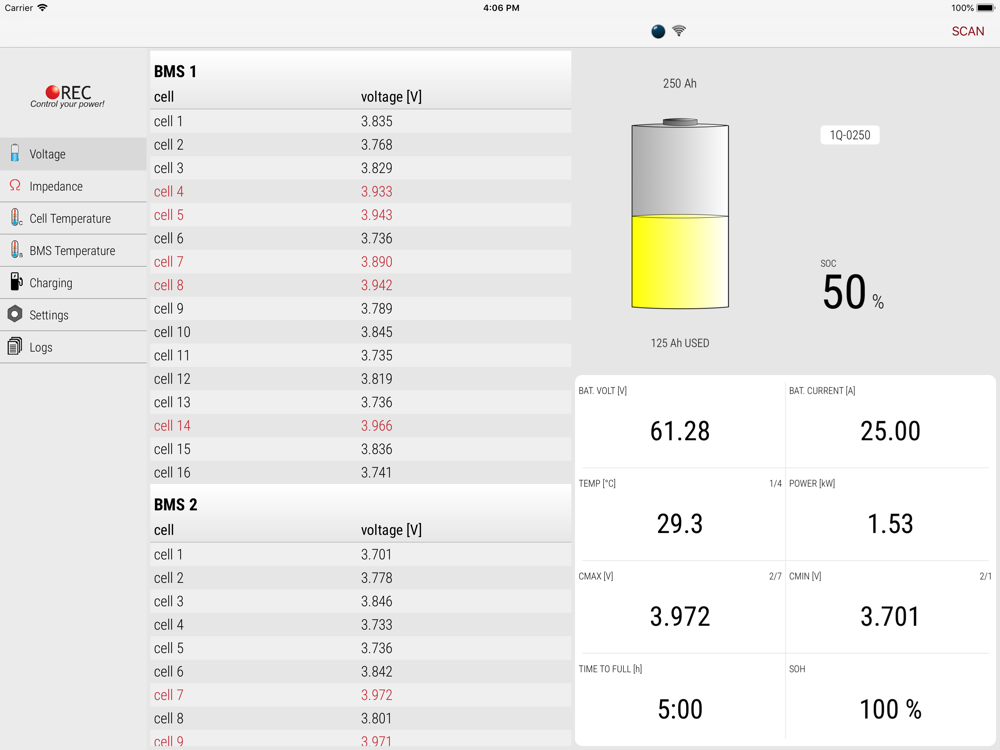Image resolution: width=1000 pixels, height=750 pixels.
Task: Select BMS 2 cell 1 voltage 3.701
Action: (x=376, y=554)
